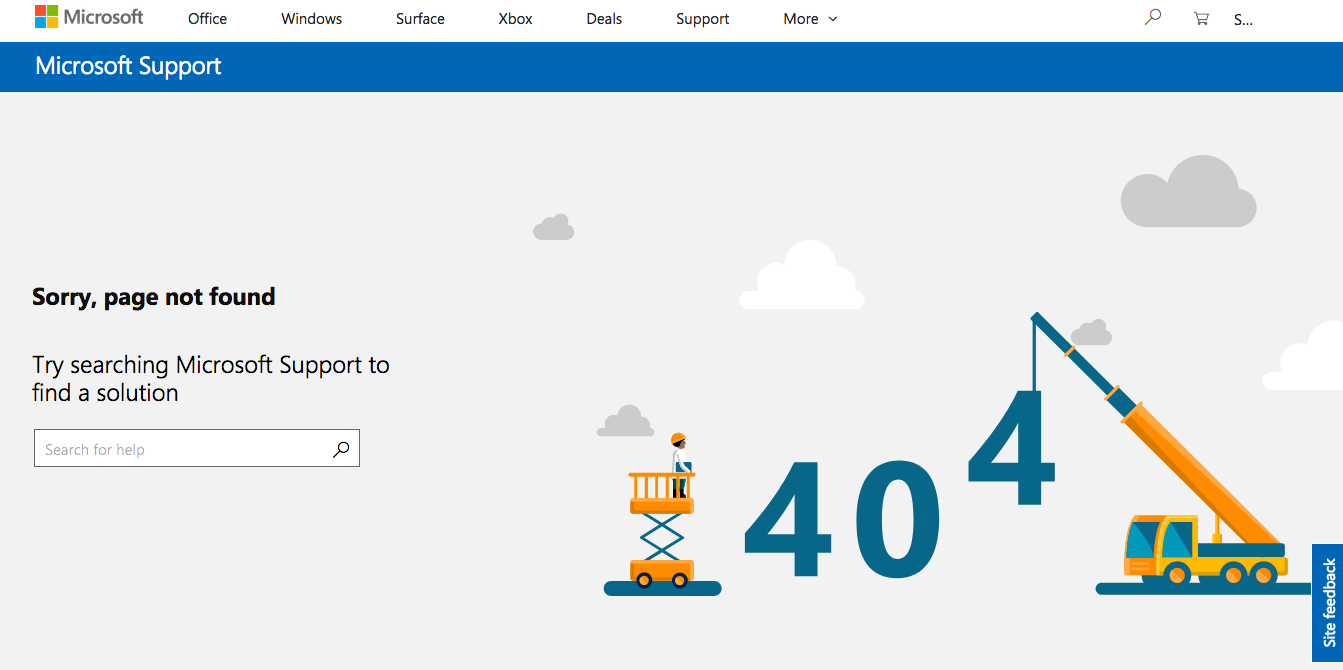Click the truncated sign-in link at top right

pos(1243,19)
